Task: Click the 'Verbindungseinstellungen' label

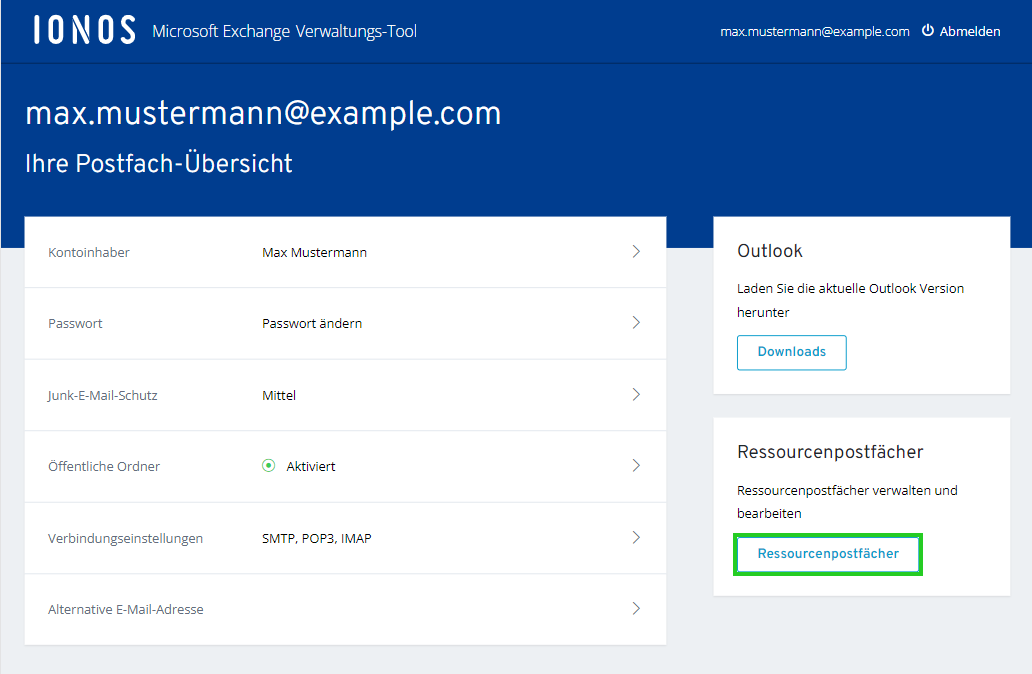Action: point(125,538)
